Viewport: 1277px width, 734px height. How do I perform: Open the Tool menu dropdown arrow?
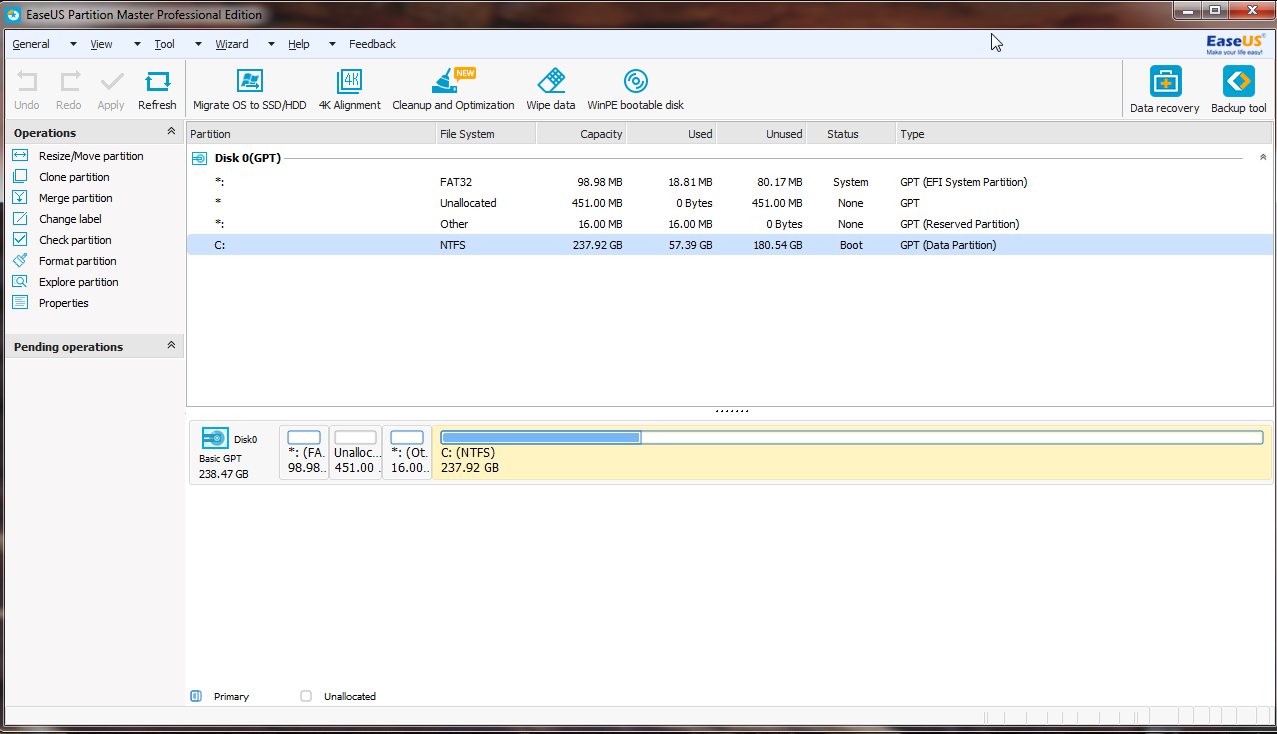(198, 44)
